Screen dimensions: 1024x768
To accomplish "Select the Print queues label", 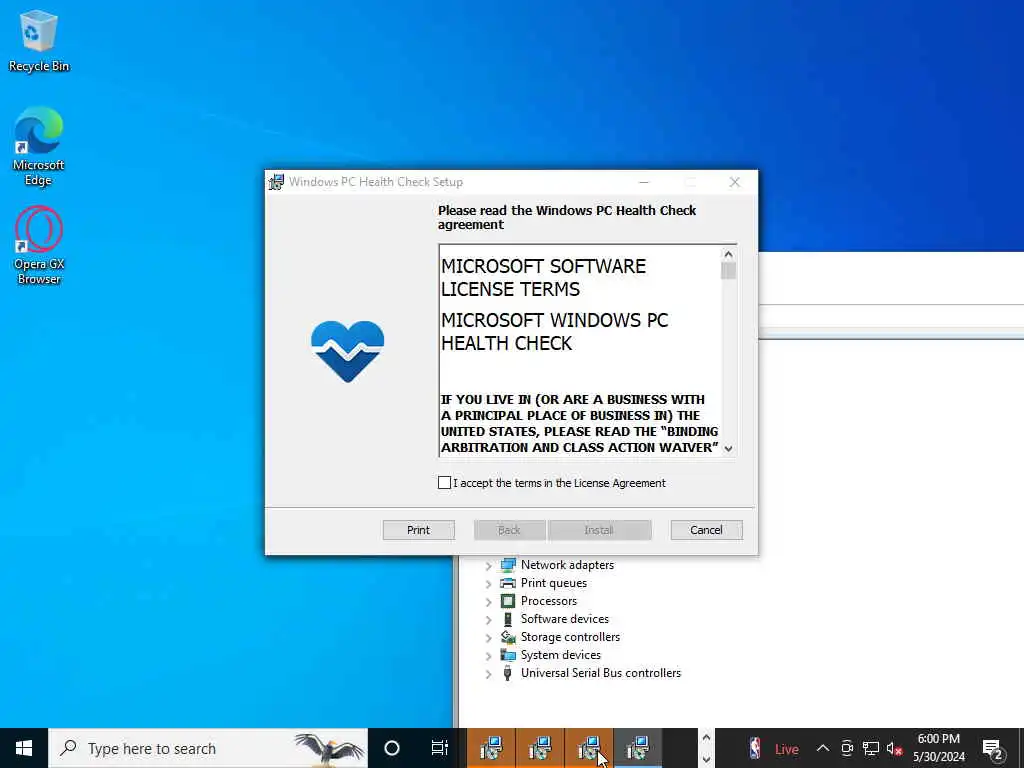I will [554, 583].
